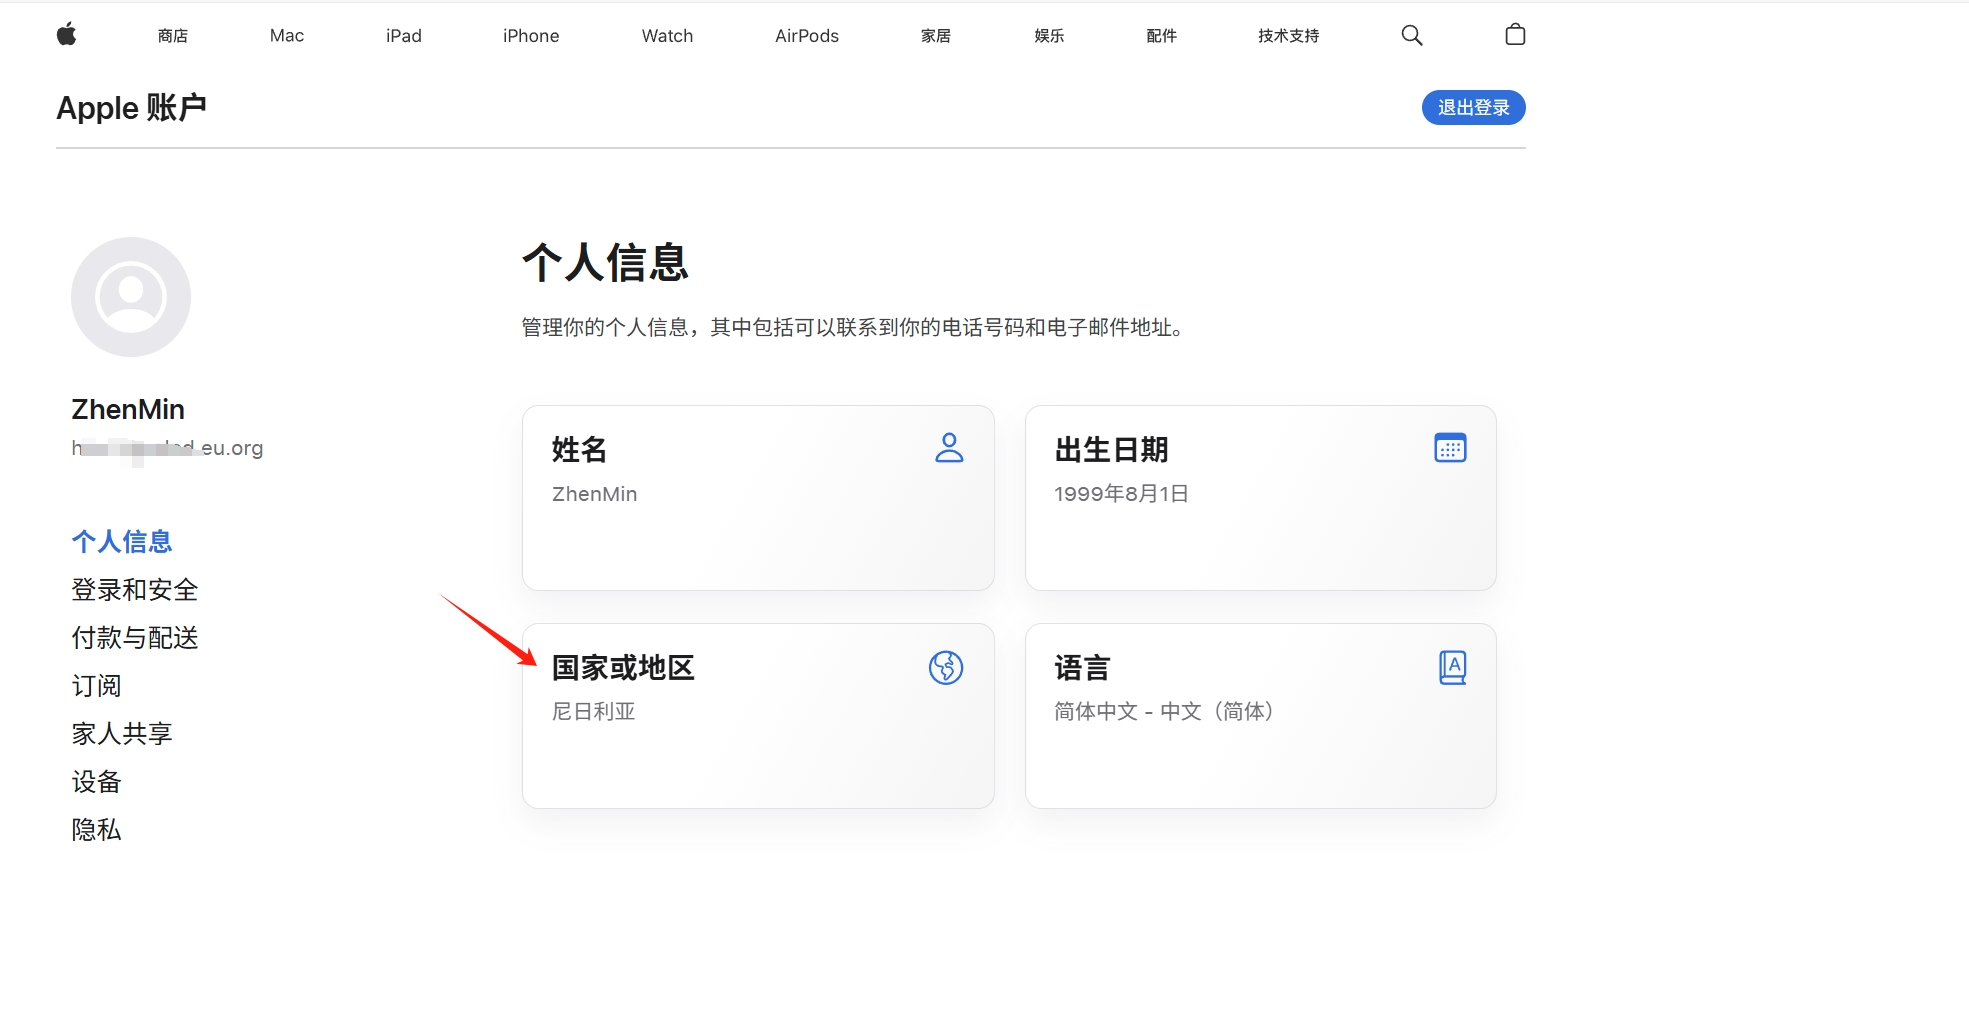Click the 退出登录 sign-out button
Viewport: 1969px width, 1032px height.
(1474, 107)
